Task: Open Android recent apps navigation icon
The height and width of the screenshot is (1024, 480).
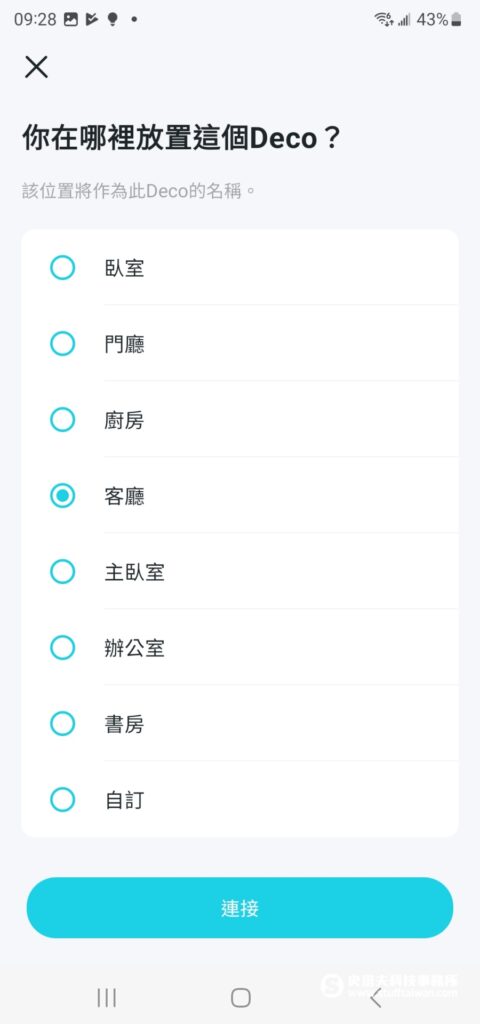Action: tap(106, 997)
